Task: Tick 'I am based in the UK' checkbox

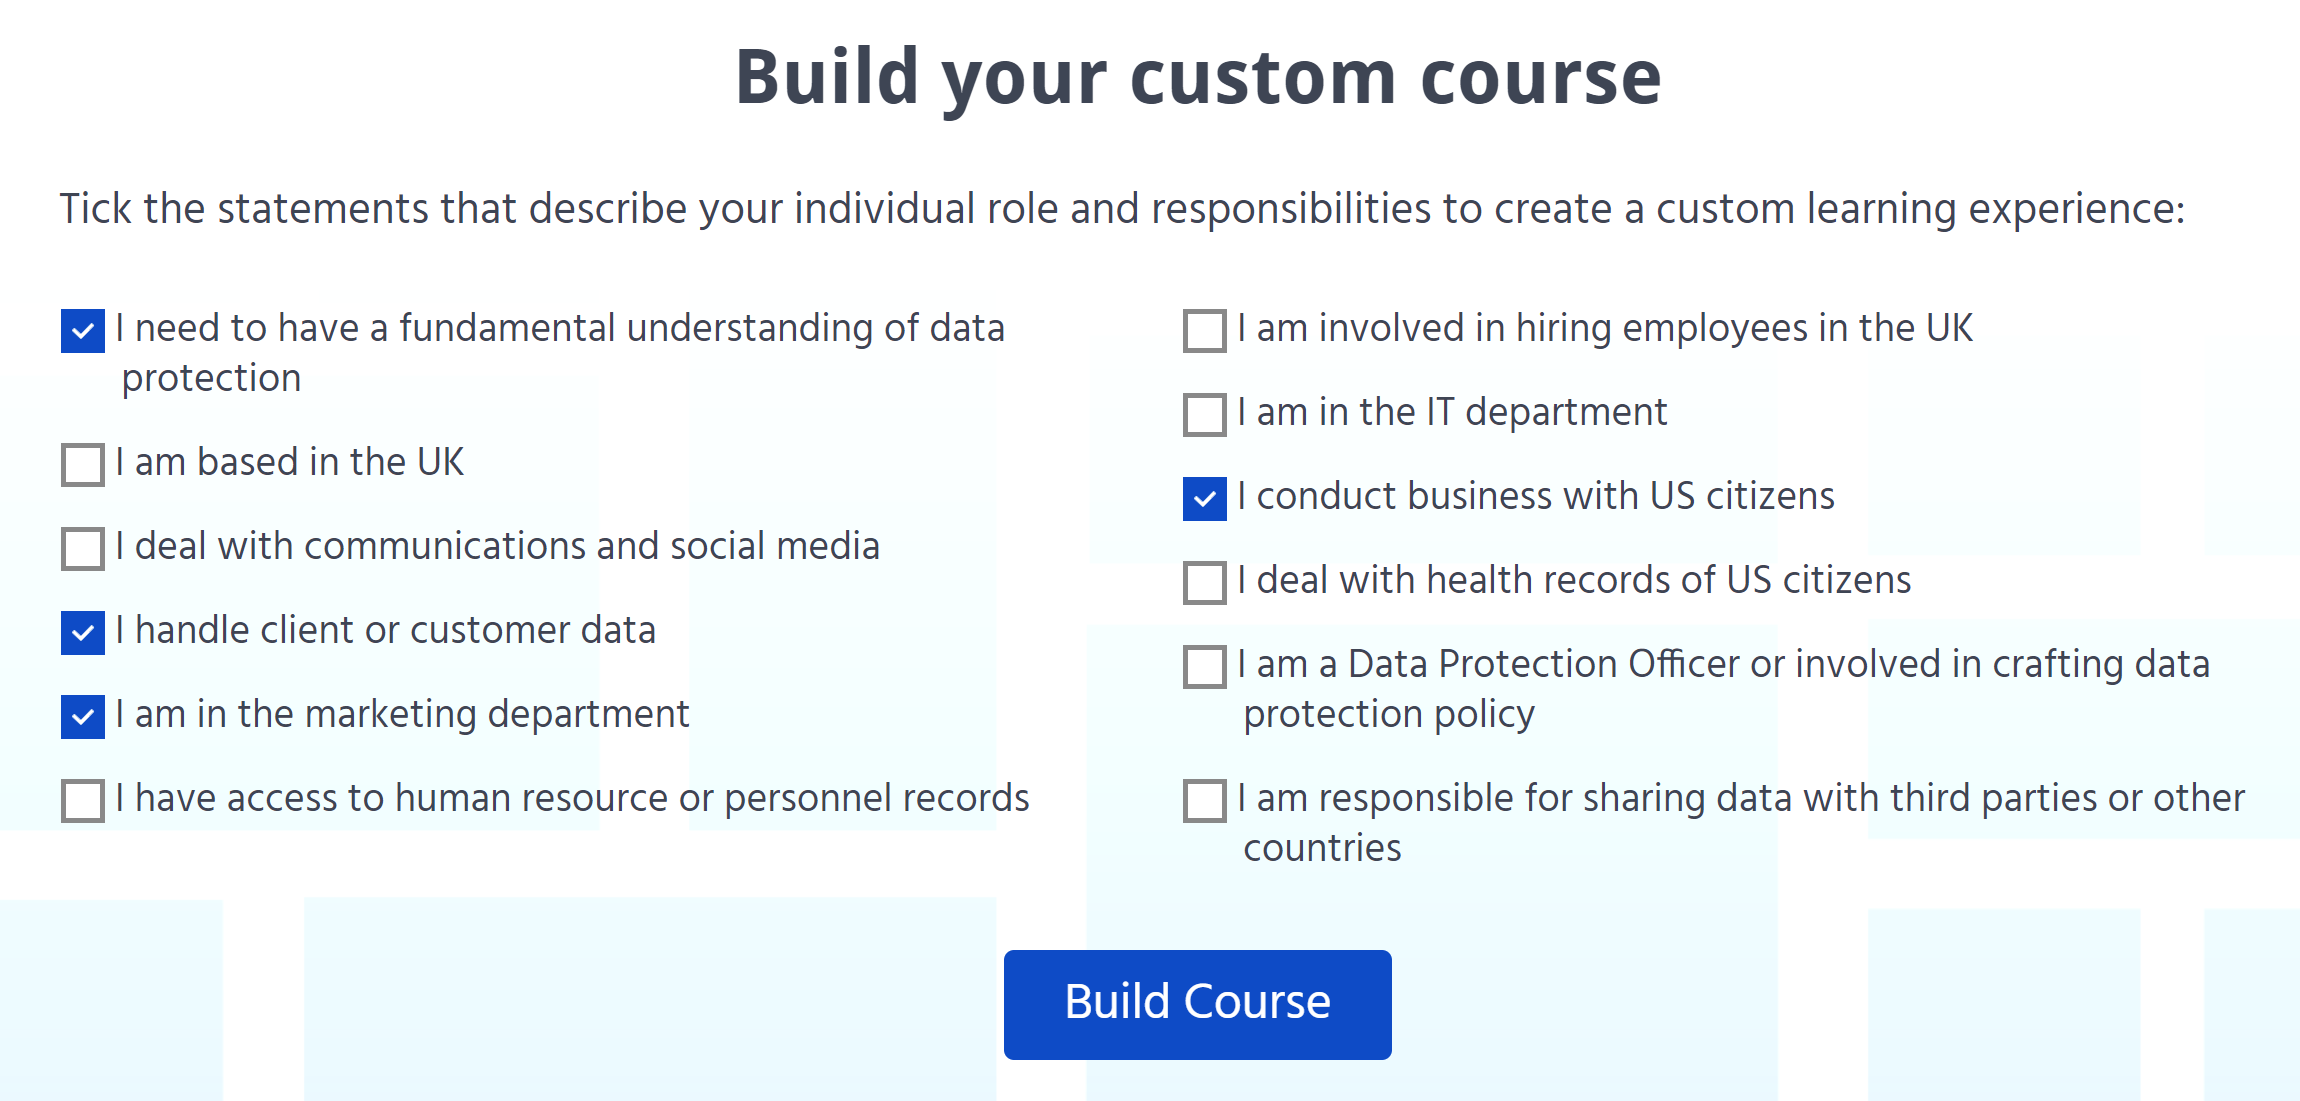Action: pyautogui.click(x=83, y=465)
